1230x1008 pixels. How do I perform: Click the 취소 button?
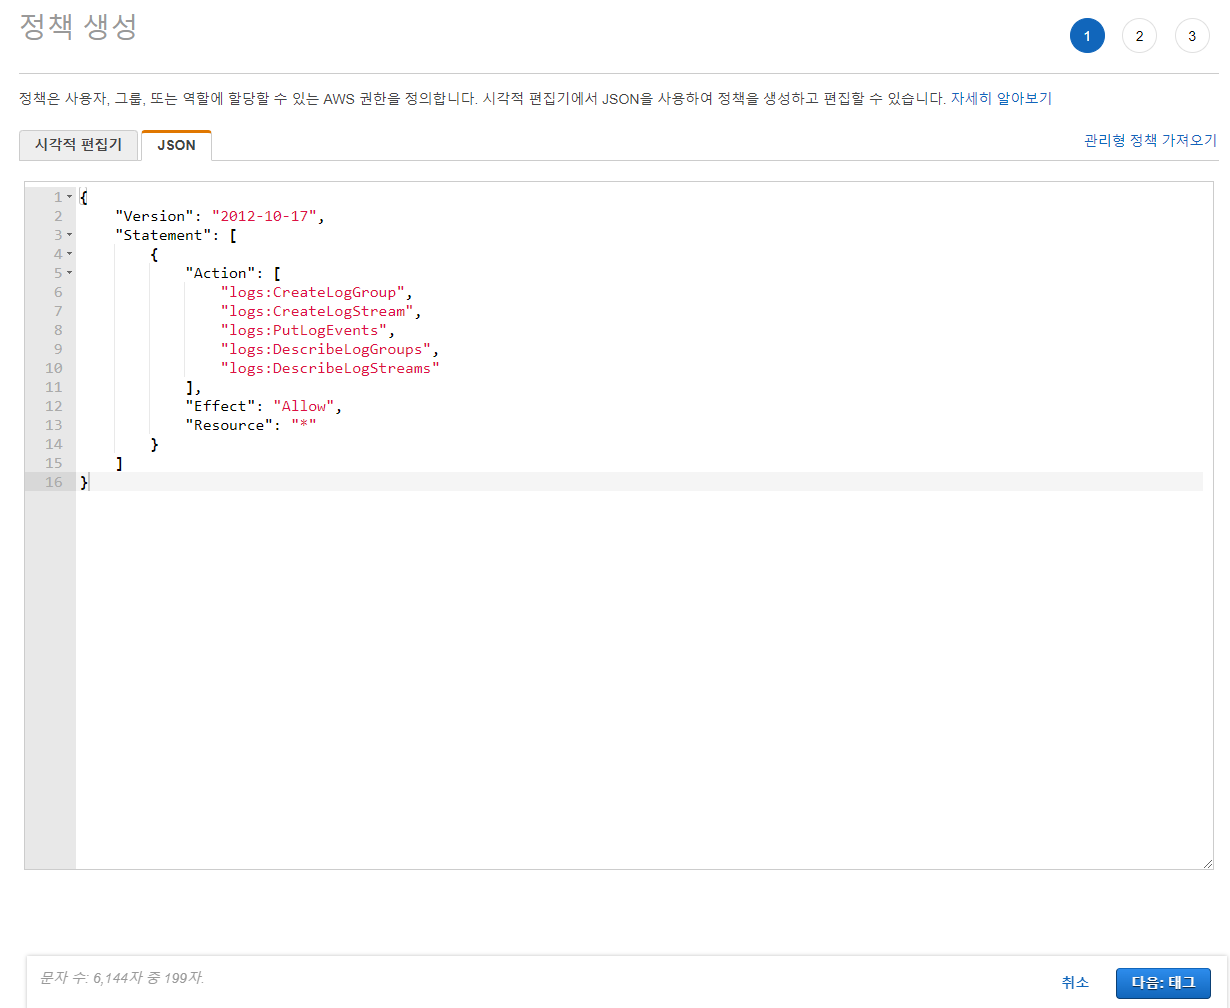click(x=1075, y=983)
